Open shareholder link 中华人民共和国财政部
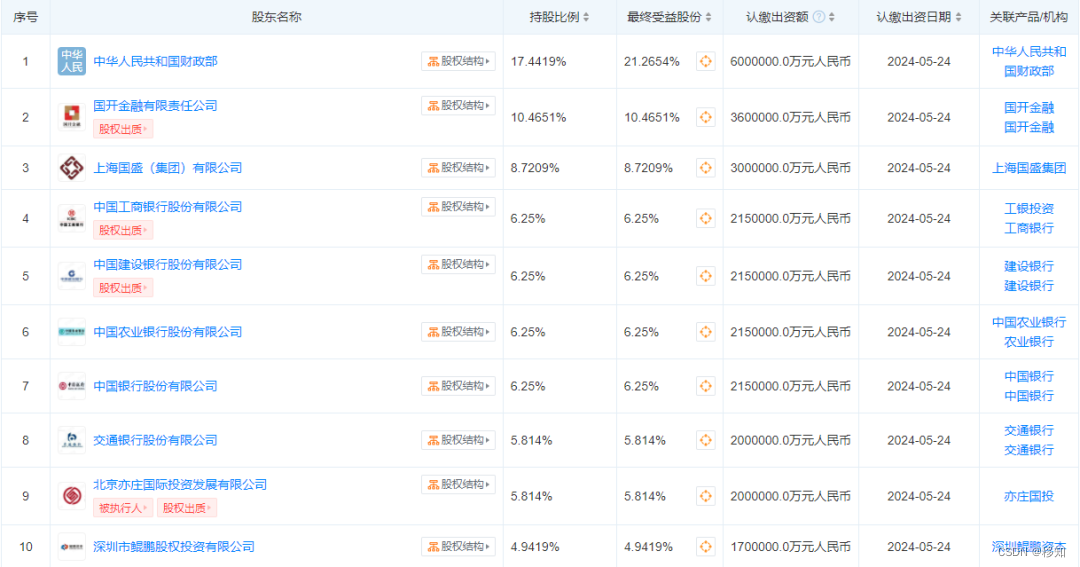 pos(156,61)
